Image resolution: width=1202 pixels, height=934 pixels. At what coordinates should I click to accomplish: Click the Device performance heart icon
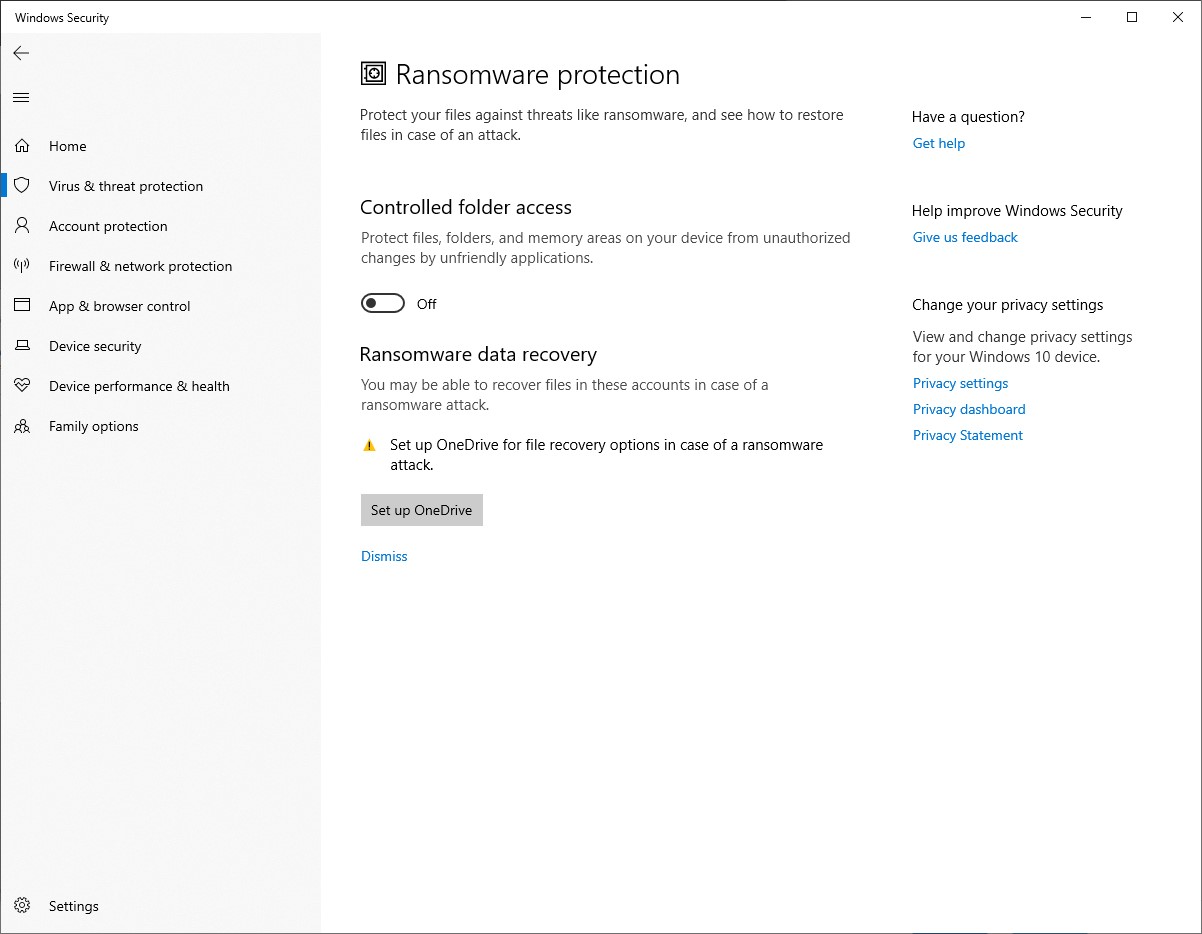pos(22,386)
